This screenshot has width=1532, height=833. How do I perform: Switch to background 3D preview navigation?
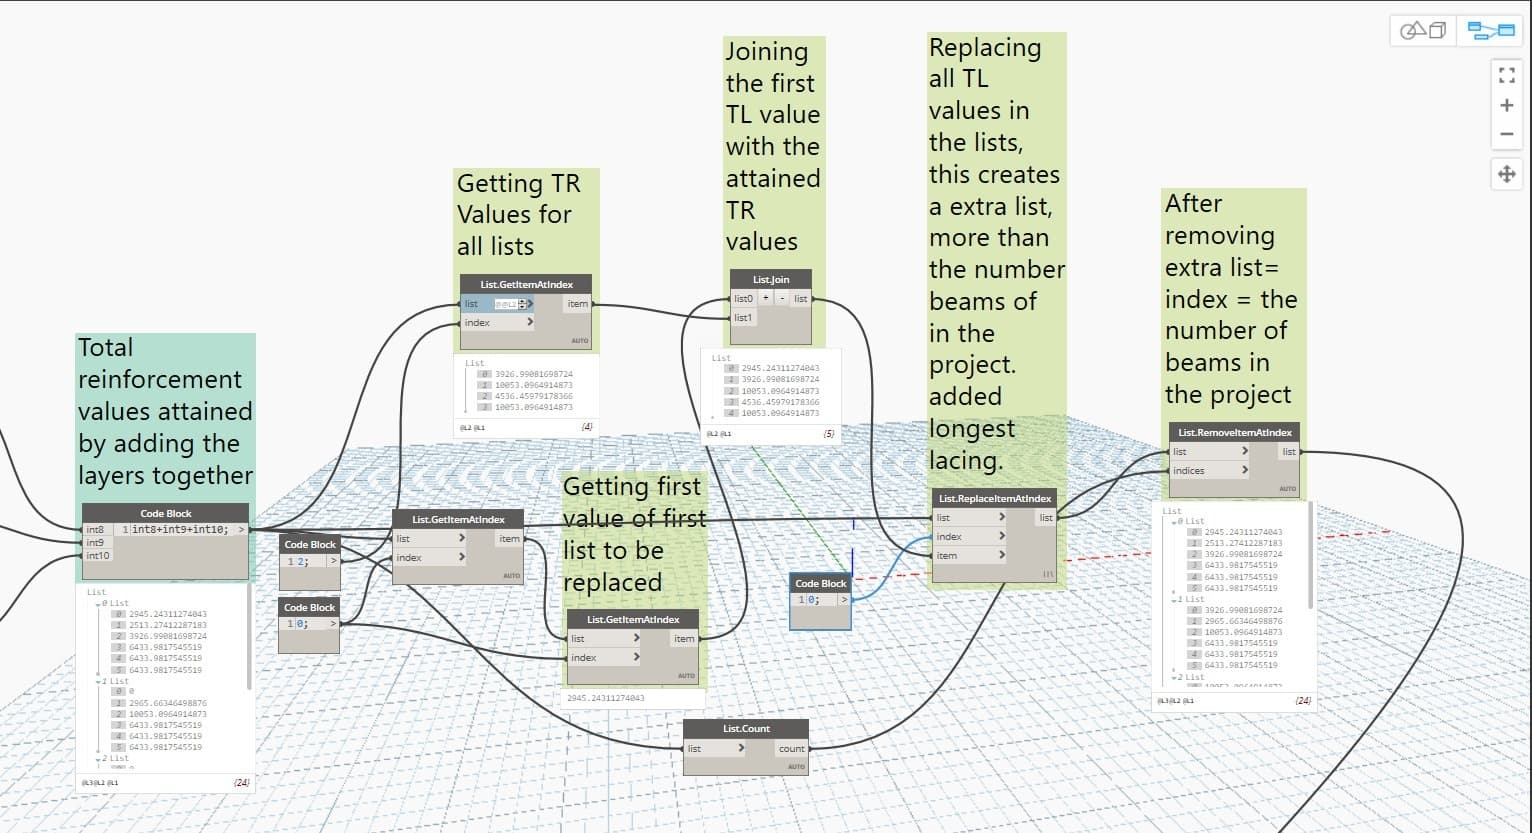(1423, 31)
